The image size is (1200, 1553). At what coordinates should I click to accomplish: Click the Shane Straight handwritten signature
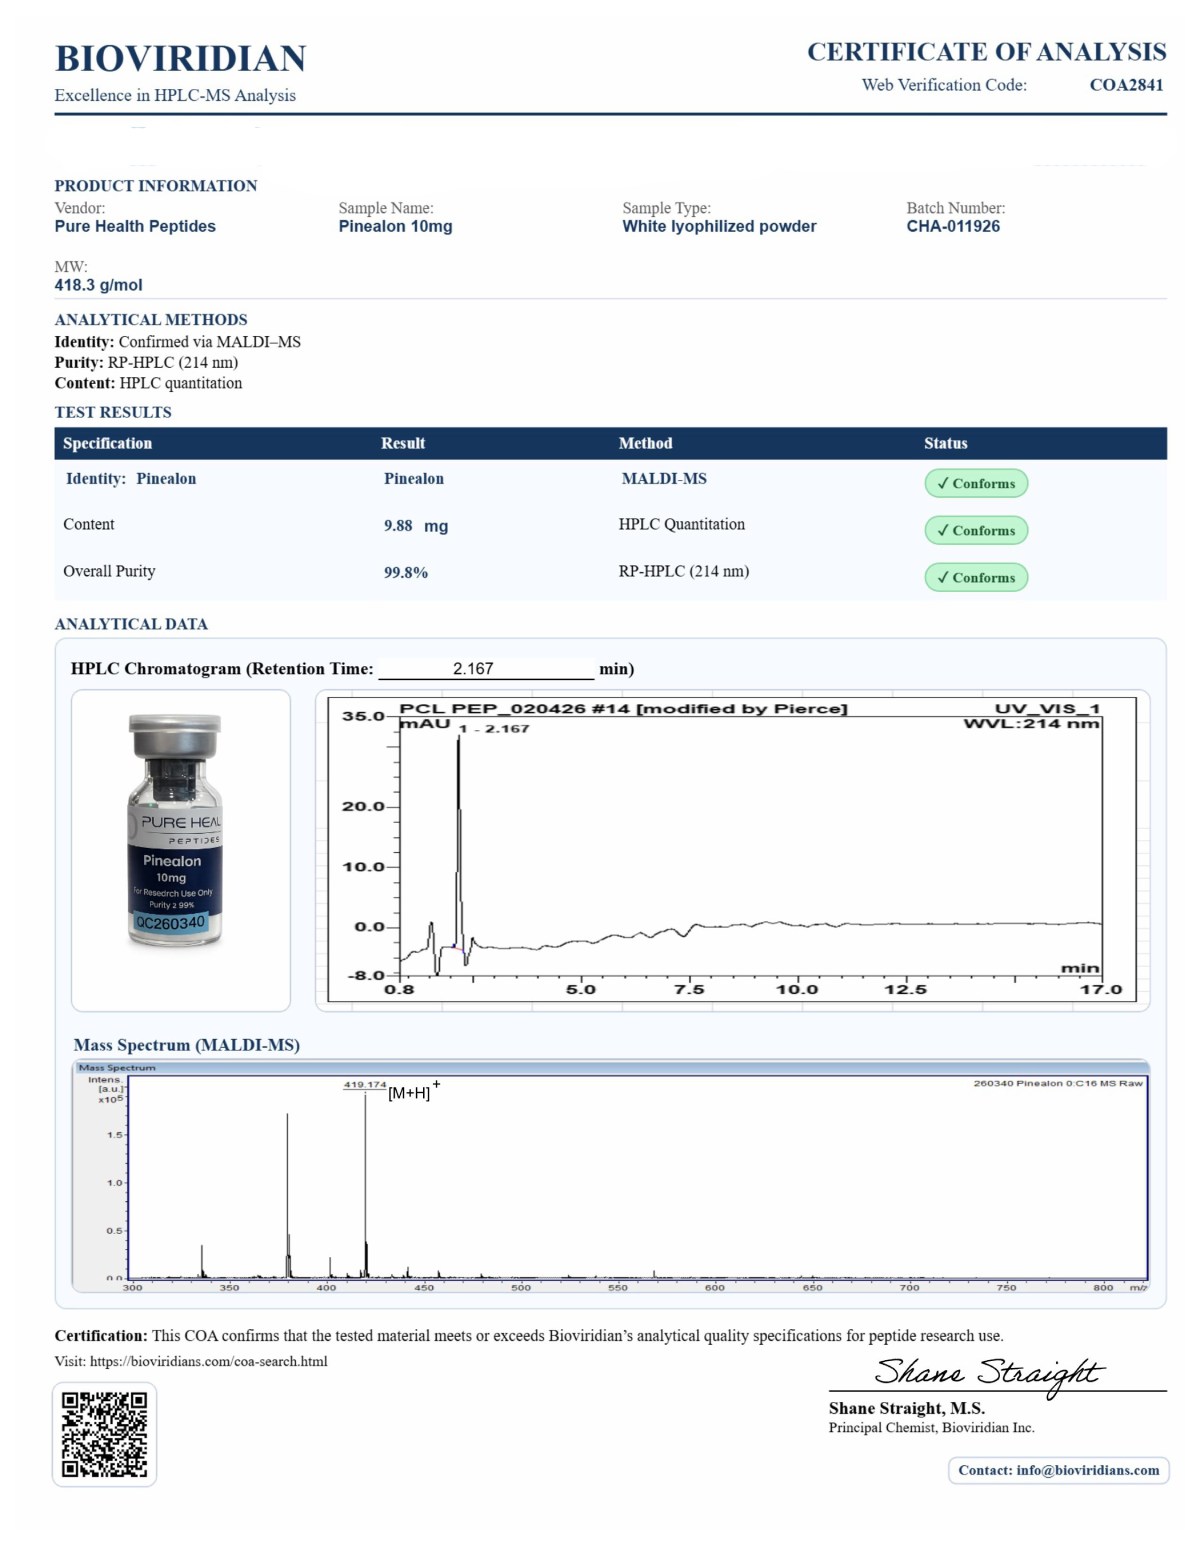(x=987, y=1372)
